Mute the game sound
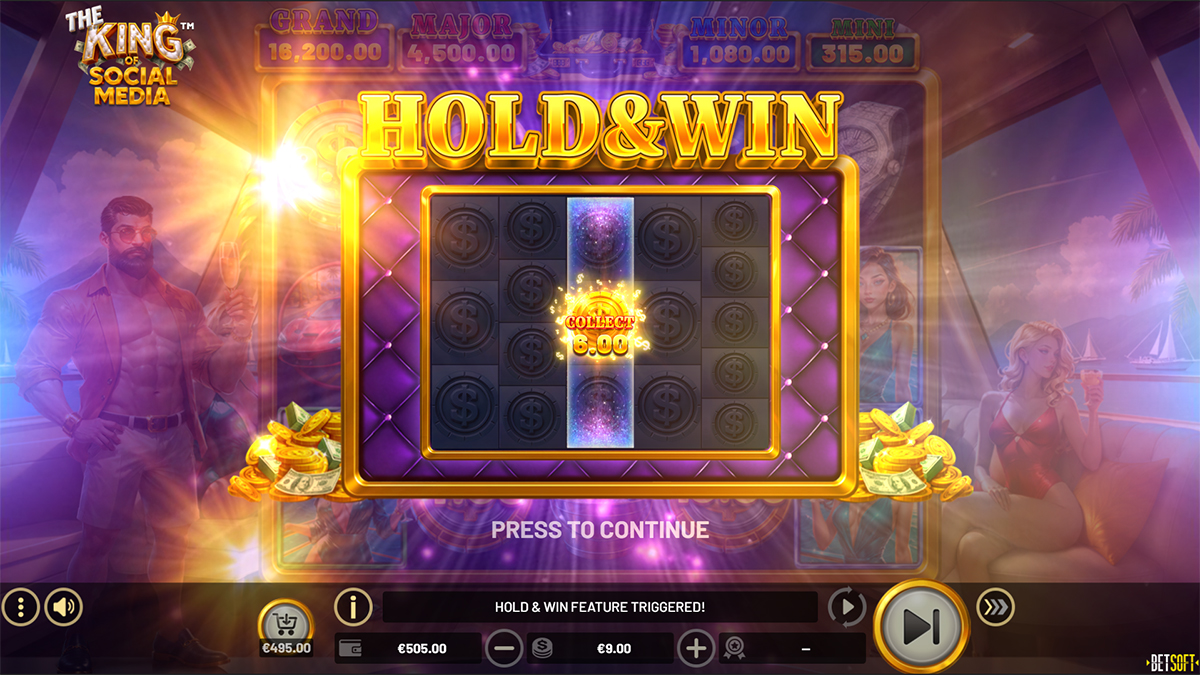 (64, 606)
